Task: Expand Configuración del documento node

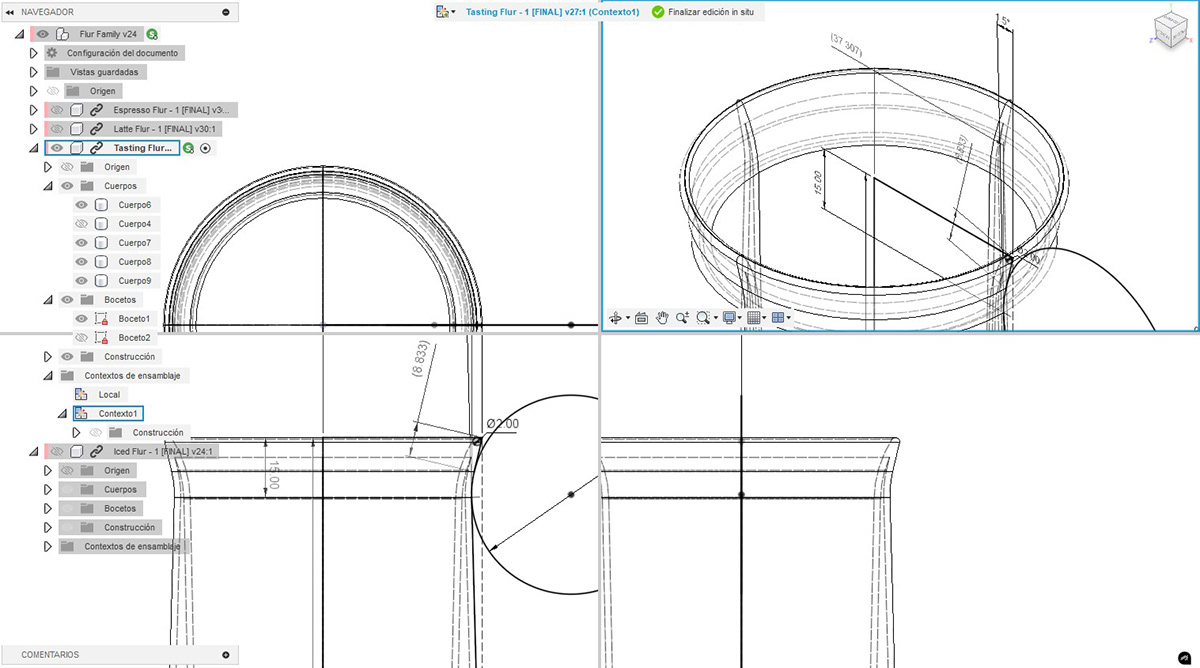Action: point(33,53)
